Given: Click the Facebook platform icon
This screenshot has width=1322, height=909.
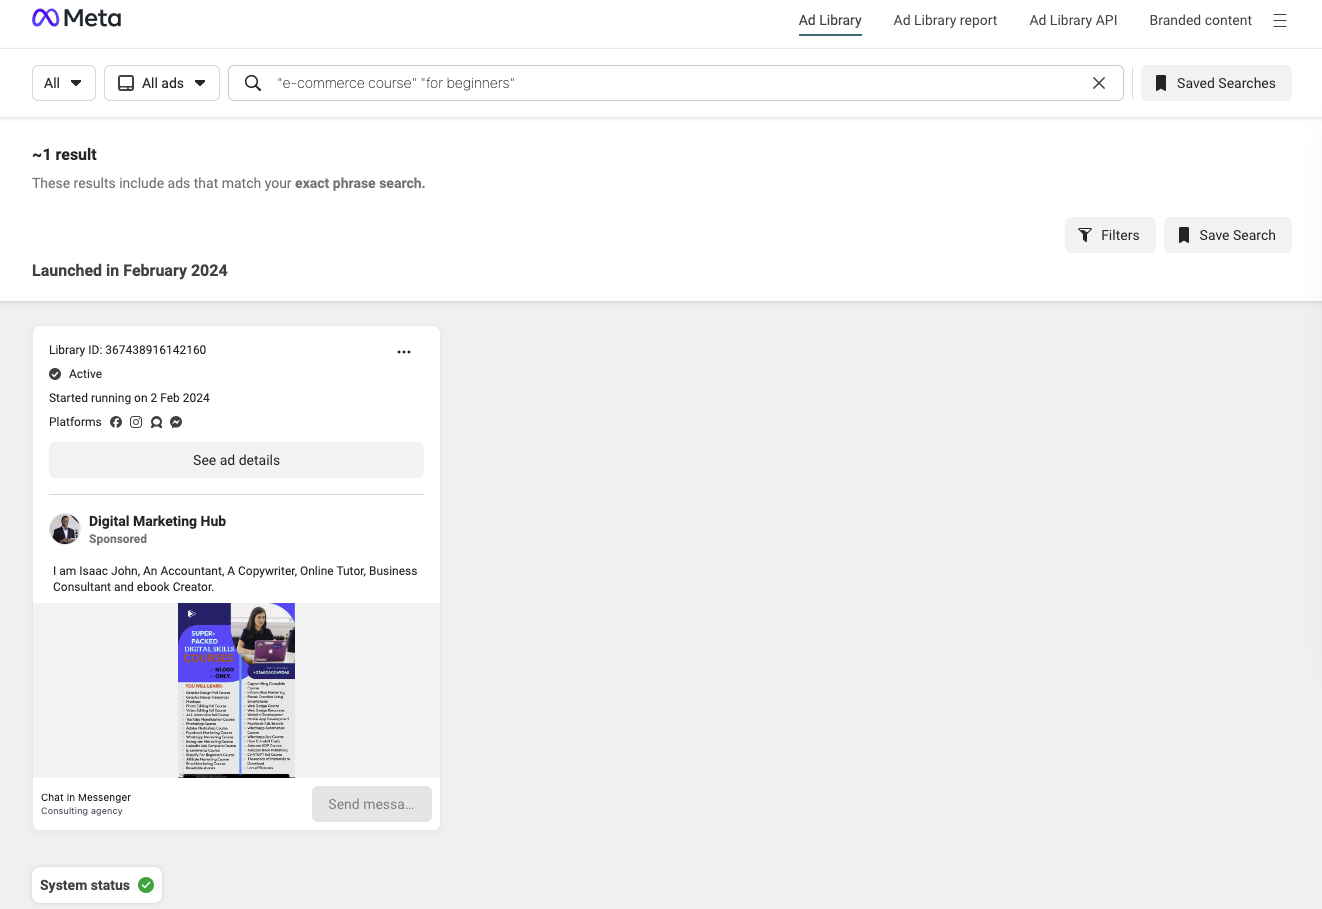Looking at the screenshot, I should (x=116, y=422).
